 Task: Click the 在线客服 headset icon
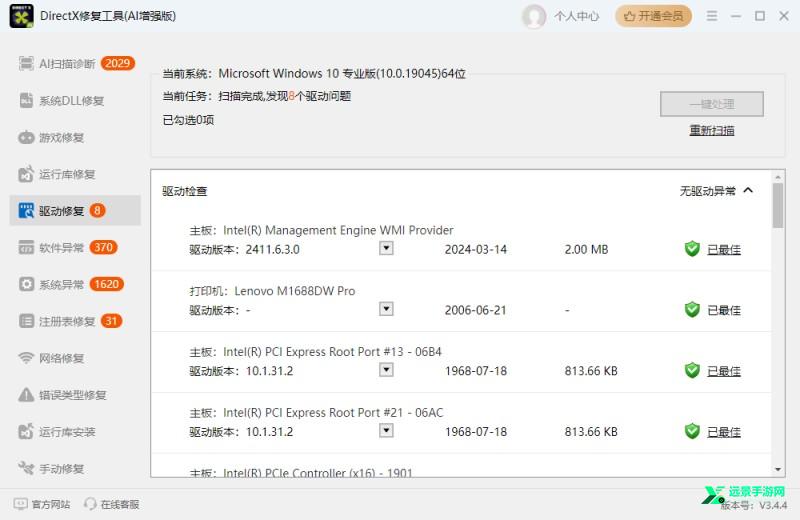(90, 504)
